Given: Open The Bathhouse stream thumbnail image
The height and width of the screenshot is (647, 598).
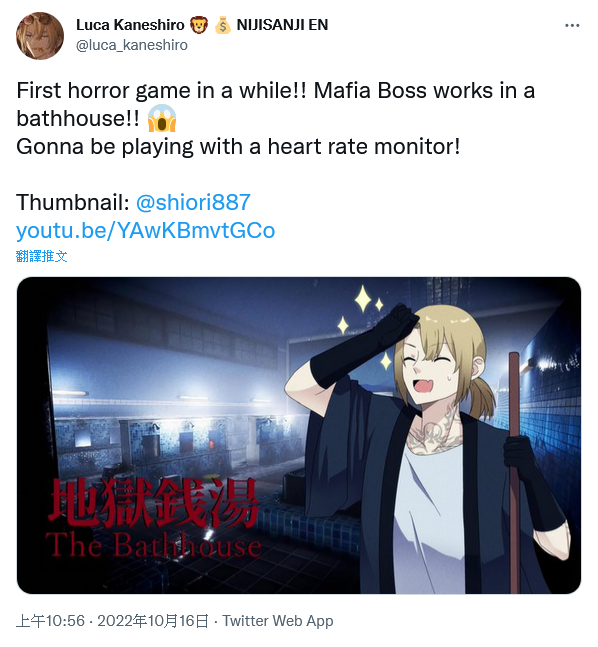Looking at the screenshot, I should [x=299, y=435].
